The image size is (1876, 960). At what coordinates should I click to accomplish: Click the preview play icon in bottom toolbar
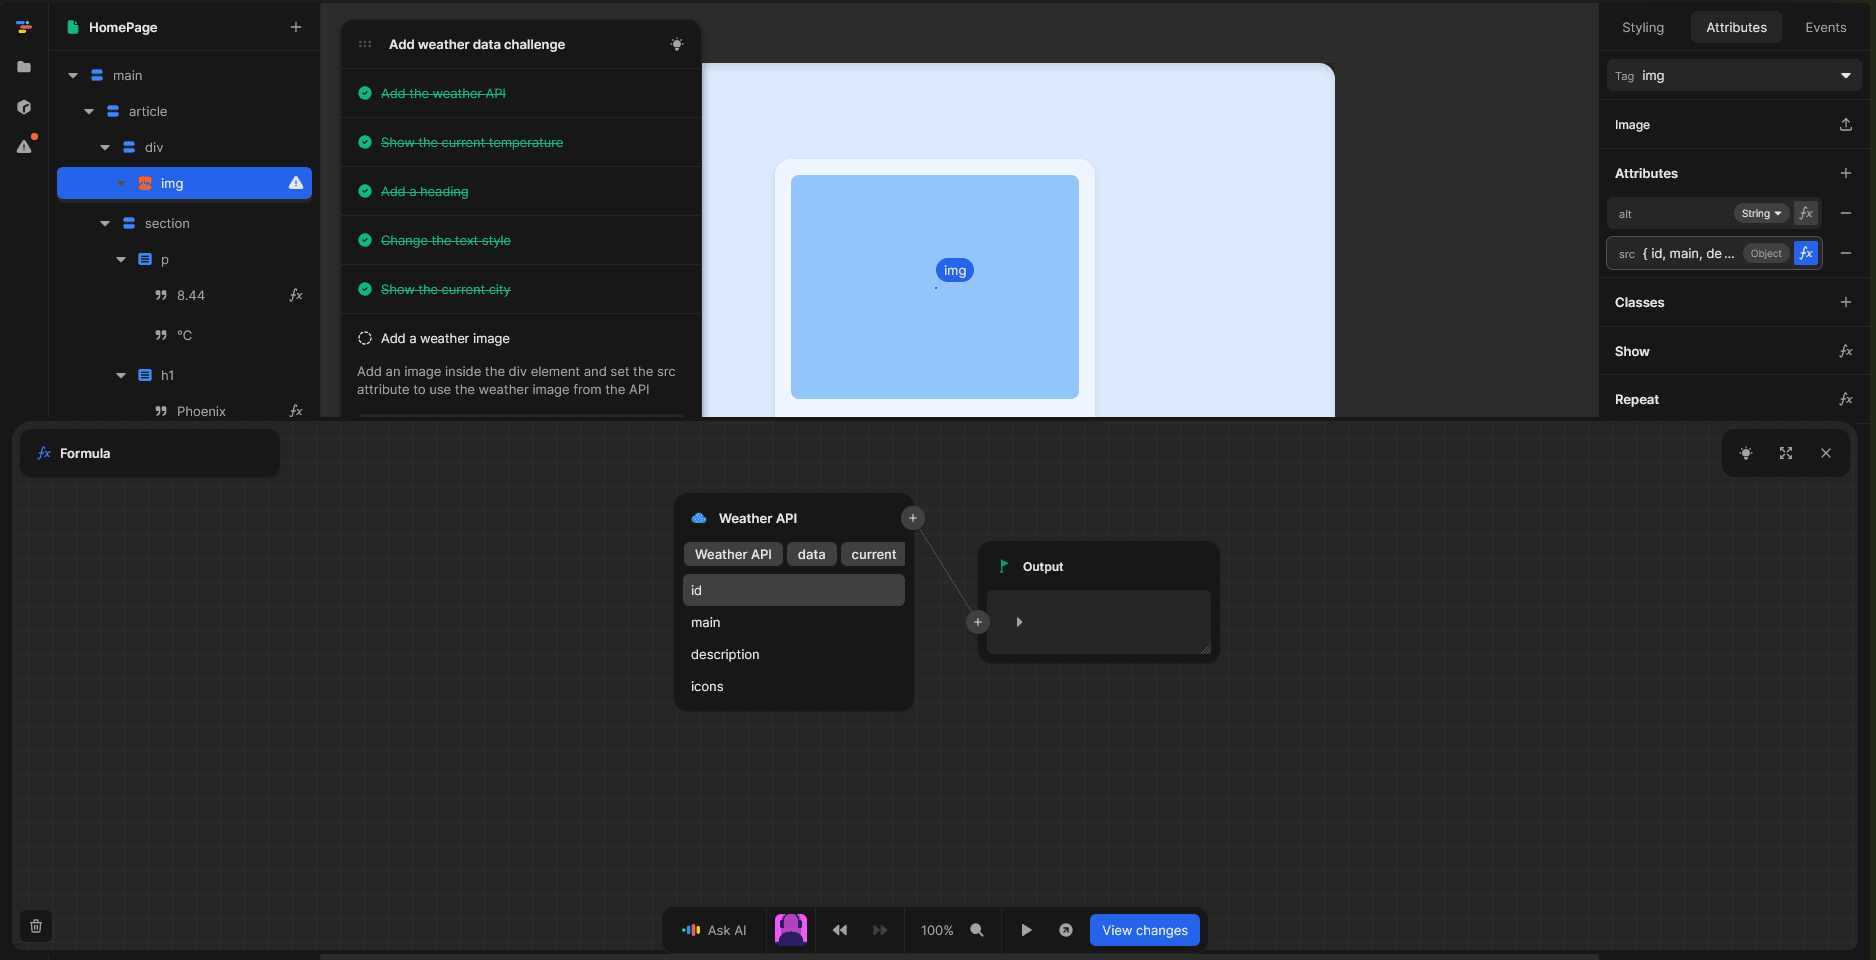point(1026,930)
